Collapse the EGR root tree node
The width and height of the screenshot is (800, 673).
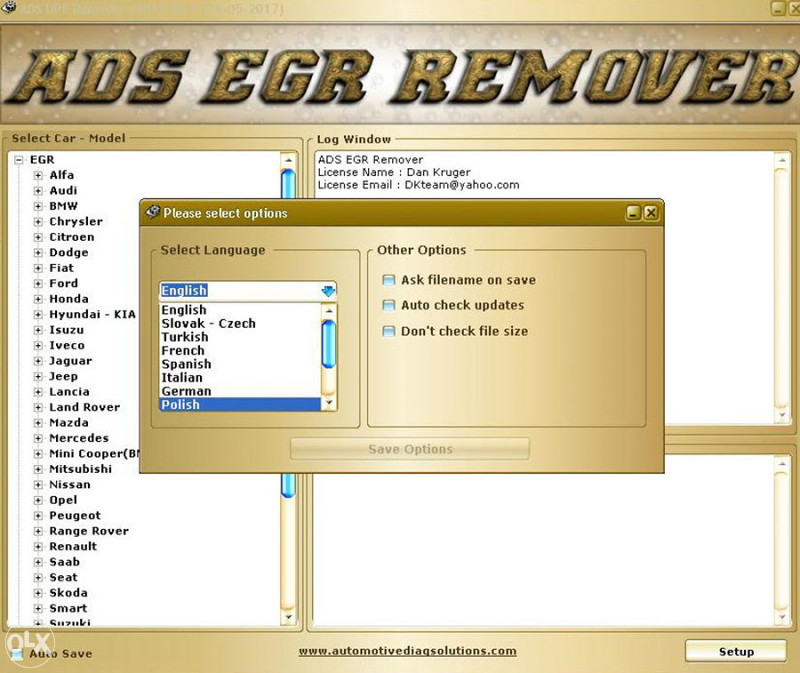coord(19,160)
